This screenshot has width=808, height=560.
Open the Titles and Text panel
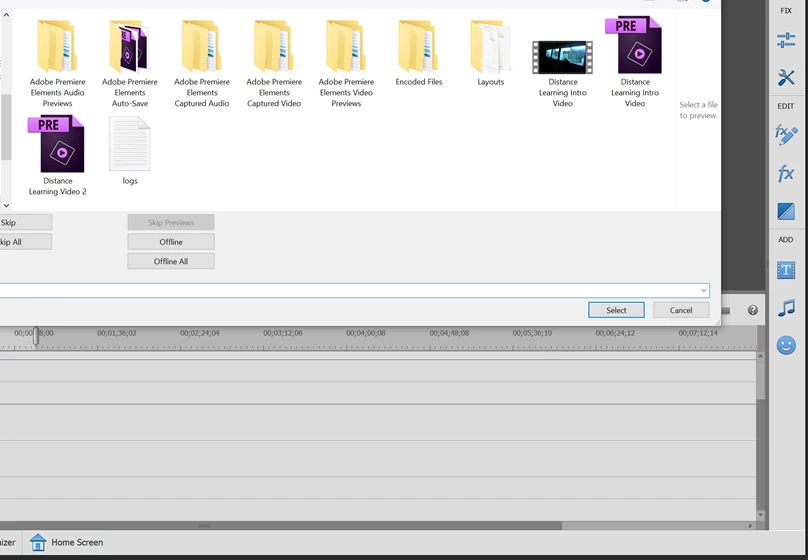[x=786, y=270]
